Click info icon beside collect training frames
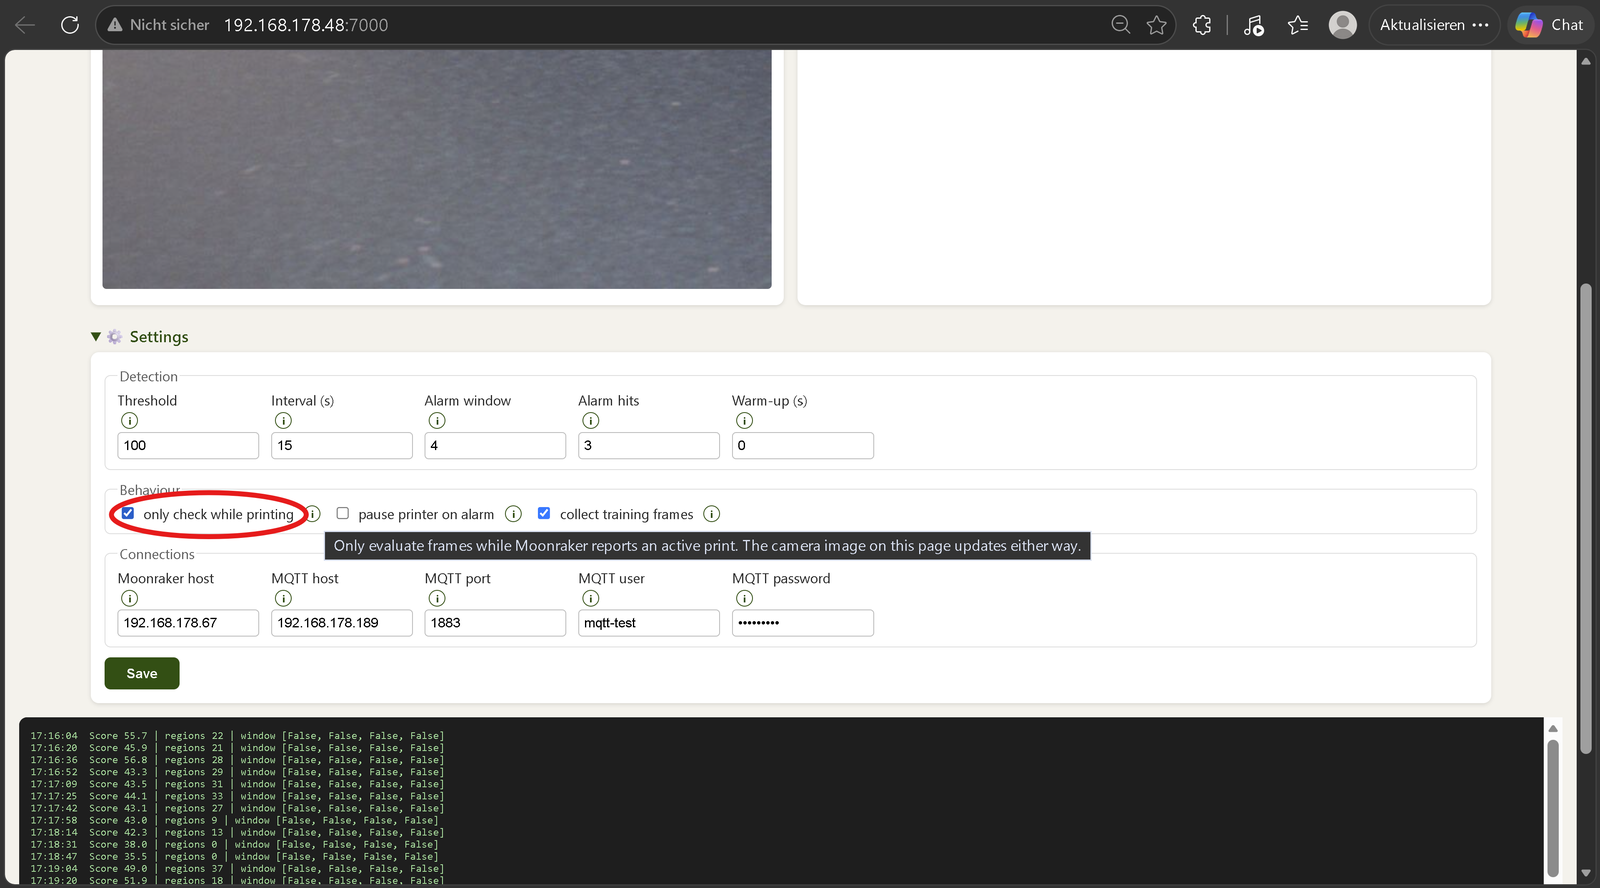 point(712,514)
